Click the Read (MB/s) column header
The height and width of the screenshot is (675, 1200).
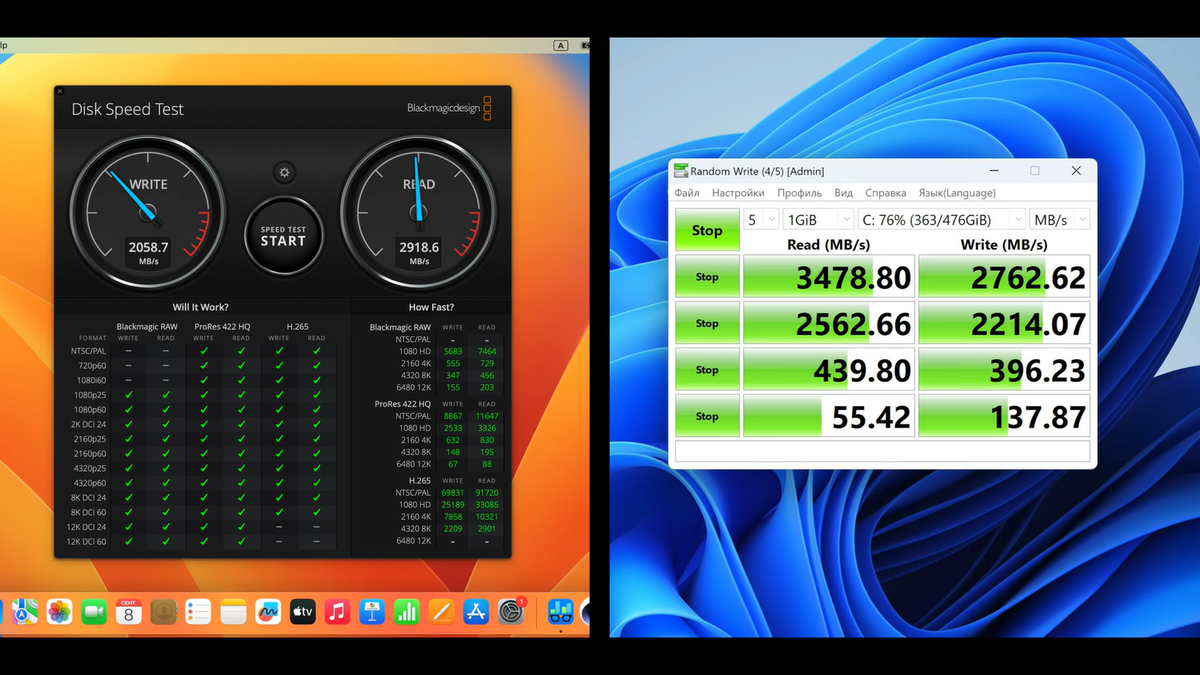click(x=828, y=244)
